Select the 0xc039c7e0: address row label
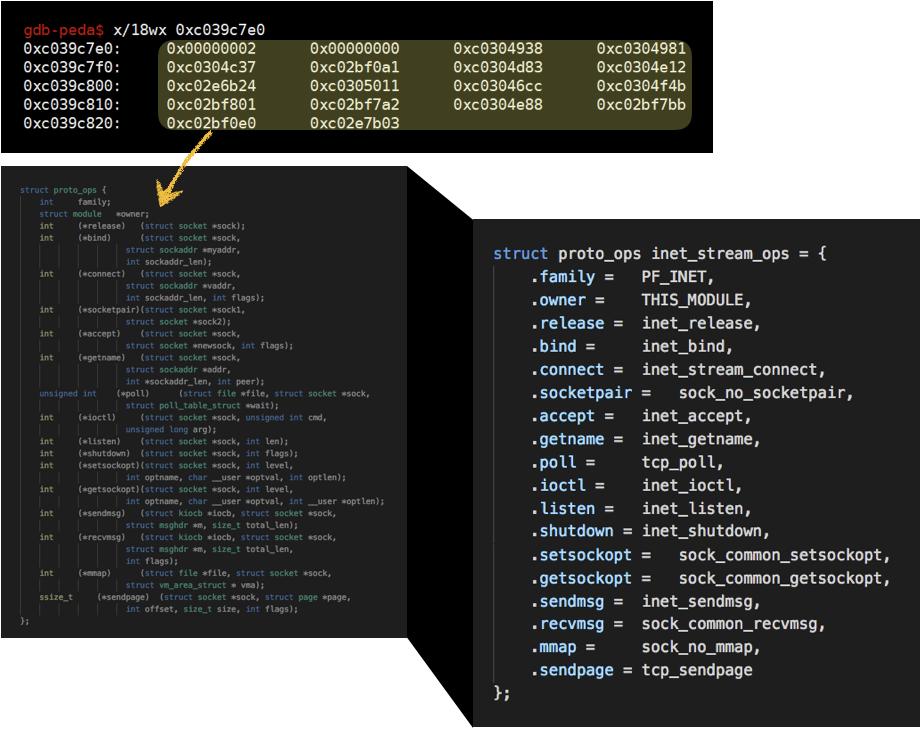Screen dimensions: 921x729 (x=71, y=48)
